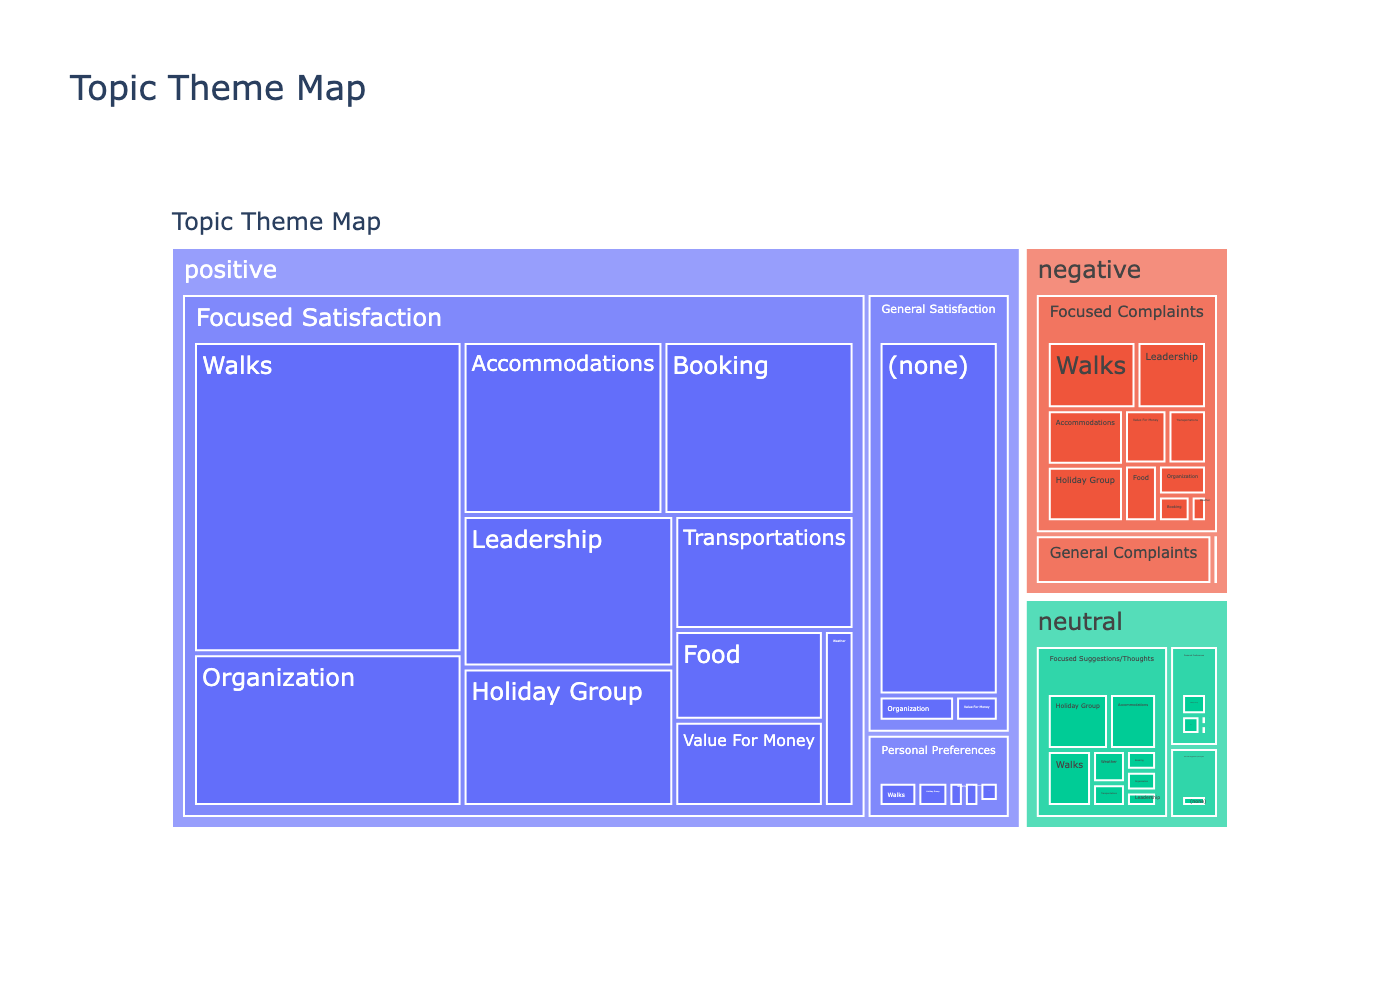Screen dimensions: 1400x1000
Task: Select Value For Money tile in Focused Complaints
Action: (x=1146, y=437)
